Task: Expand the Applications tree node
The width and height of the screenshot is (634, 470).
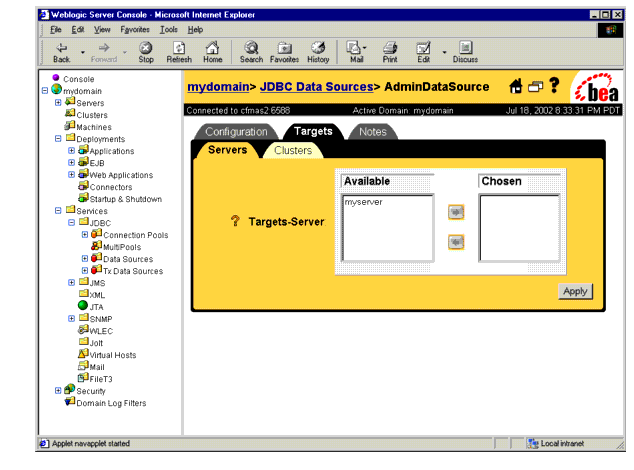Action: [x=72, y=150]
